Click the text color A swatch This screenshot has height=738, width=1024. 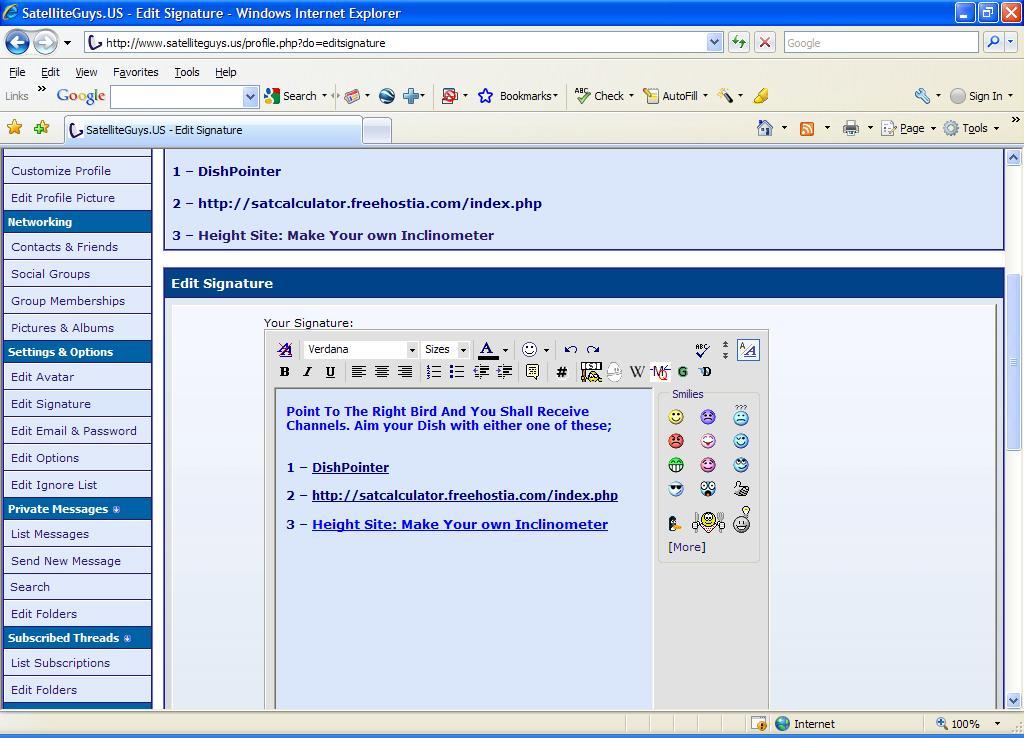pos(487,350)
